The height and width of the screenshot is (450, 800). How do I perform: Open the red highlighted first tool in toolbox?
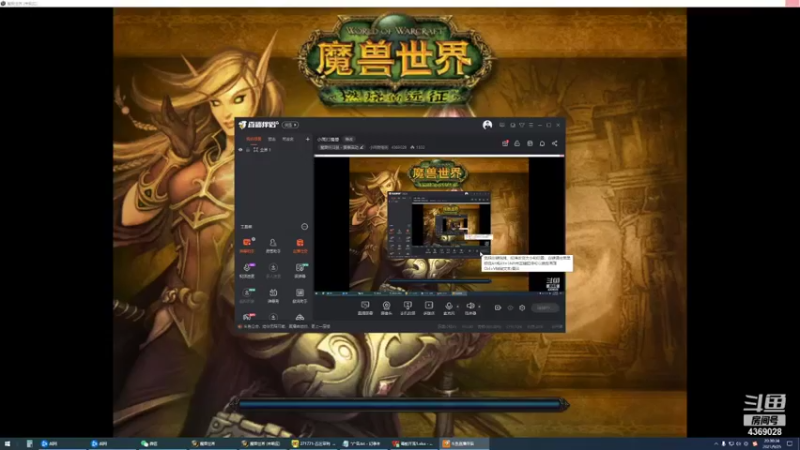pos(247,245)
